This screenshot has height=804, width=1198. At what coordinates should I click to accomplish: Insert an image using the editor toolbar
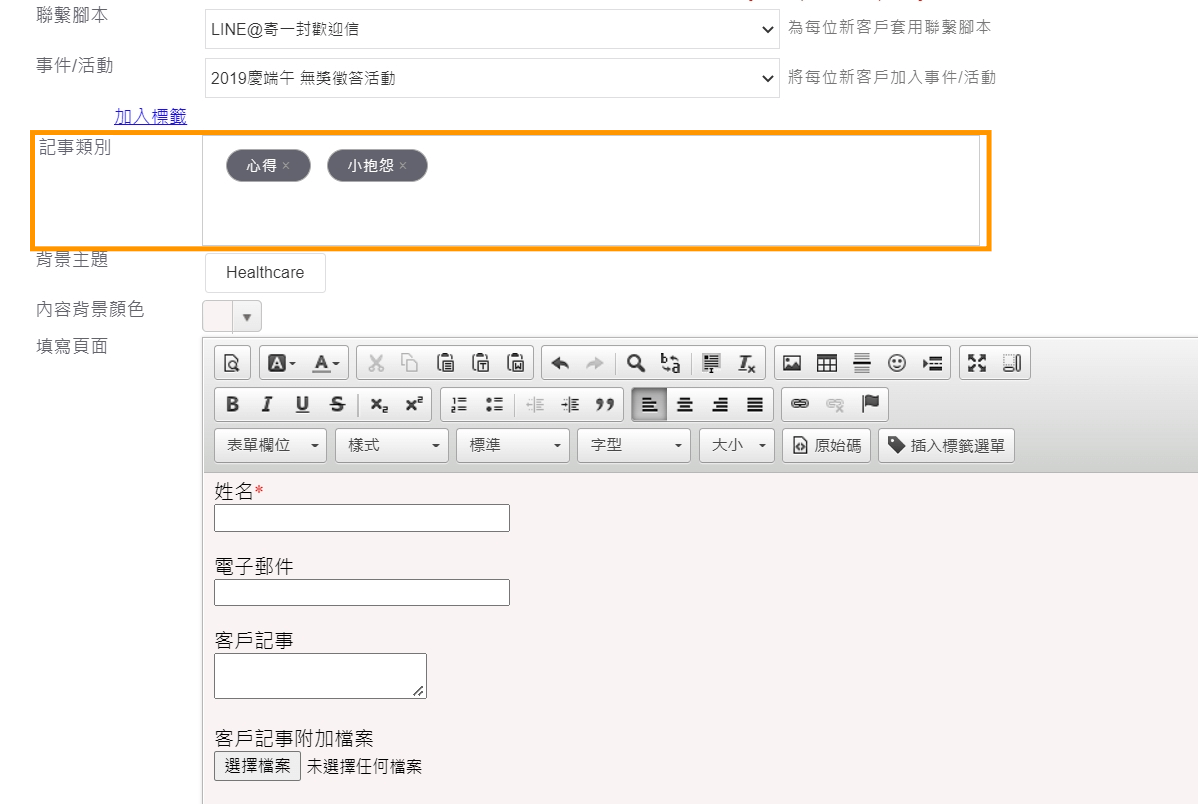[x=792, y=363]
